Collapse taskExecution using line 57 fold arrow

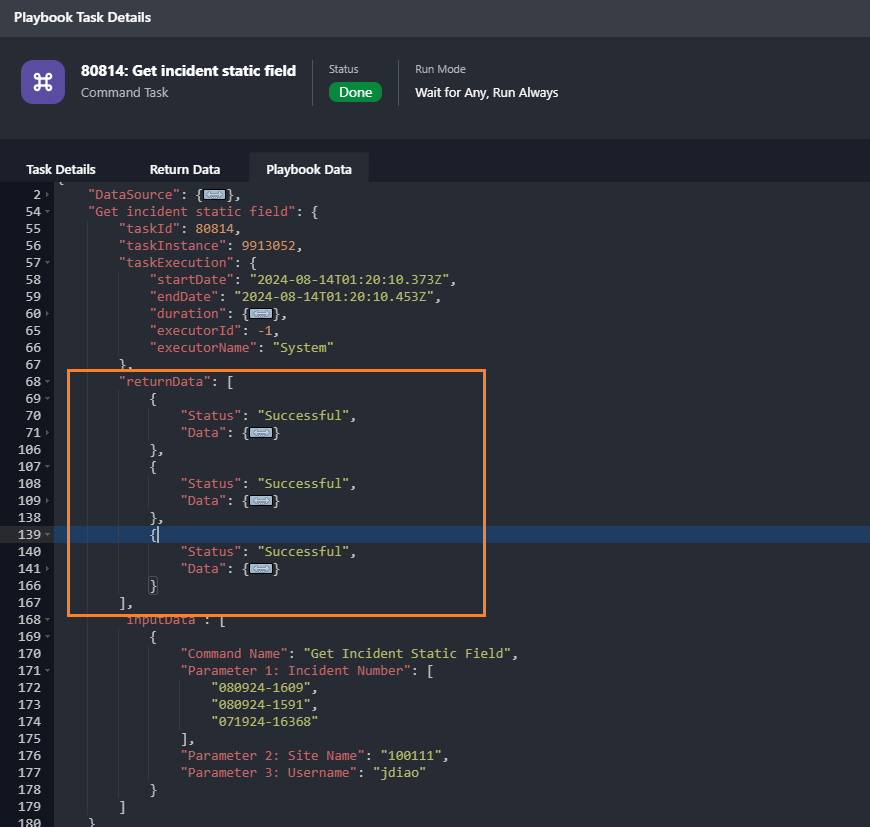point(47,263)
